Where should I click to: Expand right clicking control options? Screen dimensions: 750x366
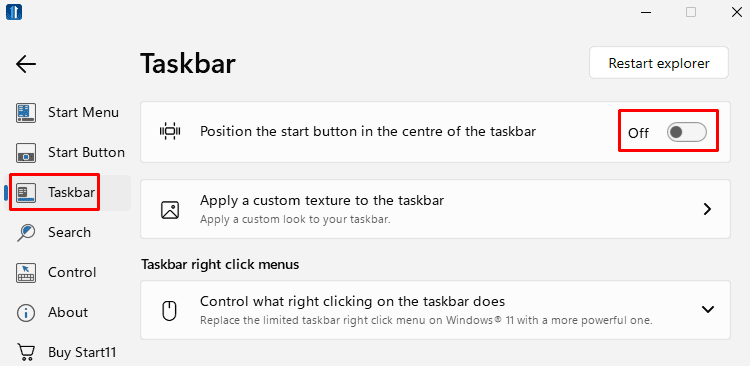(x=707, y=310)
